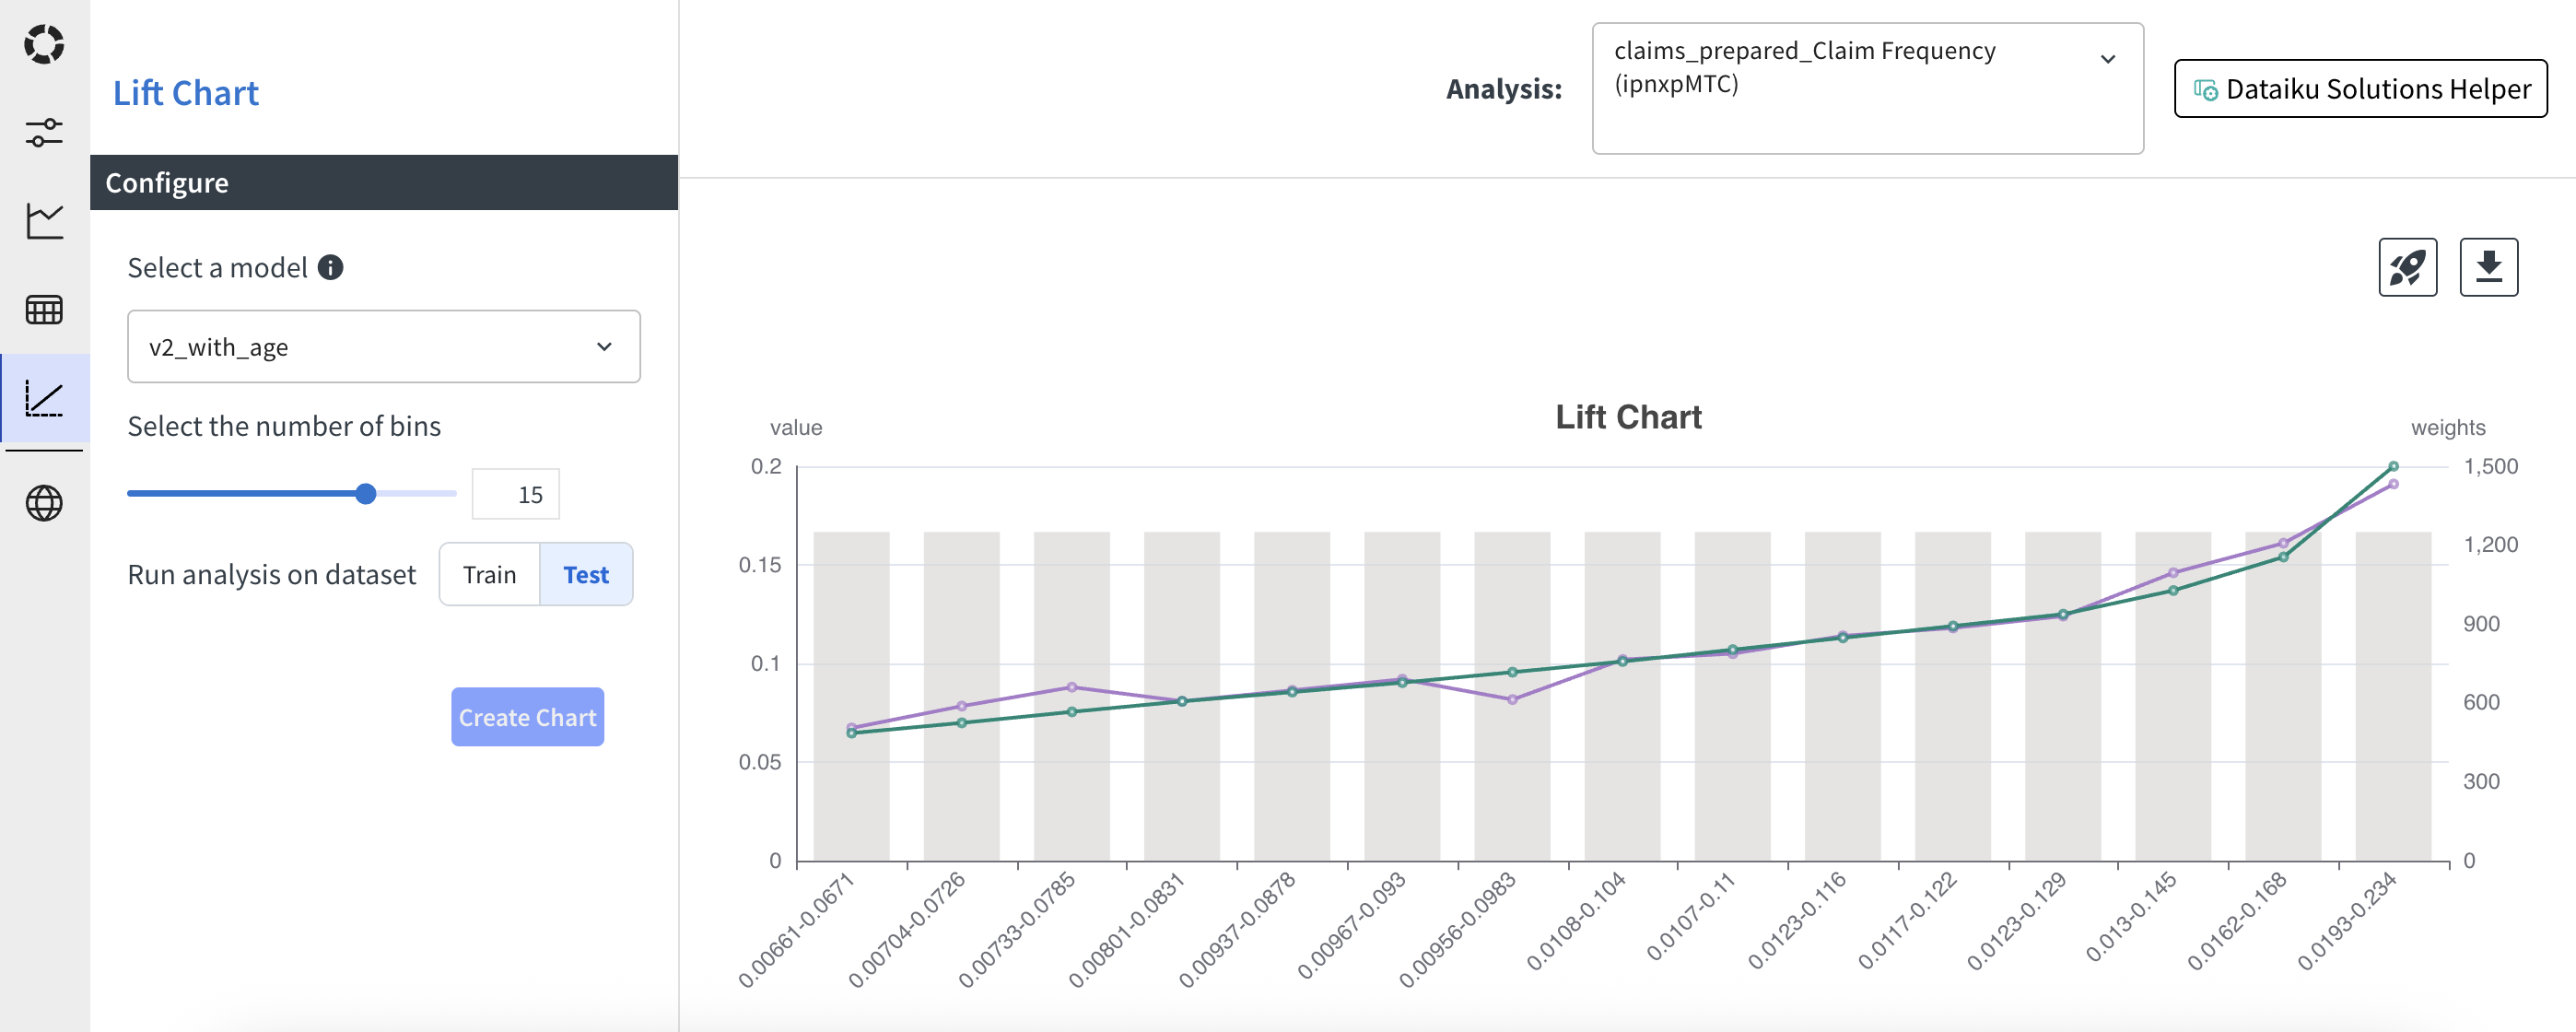Click the Dataiku webapp logo icon
The width and height of the screenshot is (2576, 1032).
click(x=44, y=44)
